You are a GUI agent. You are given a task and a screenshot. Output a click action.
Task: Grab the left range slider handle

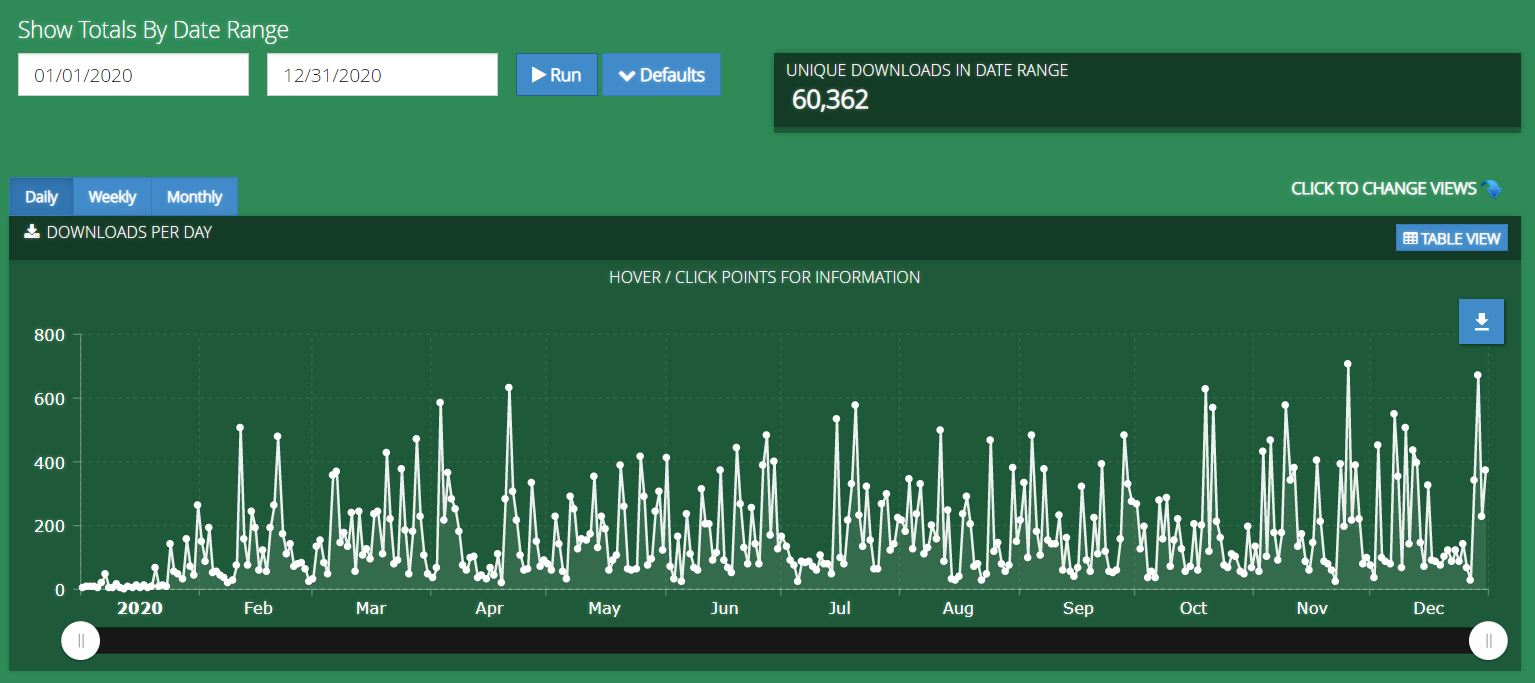81,641
